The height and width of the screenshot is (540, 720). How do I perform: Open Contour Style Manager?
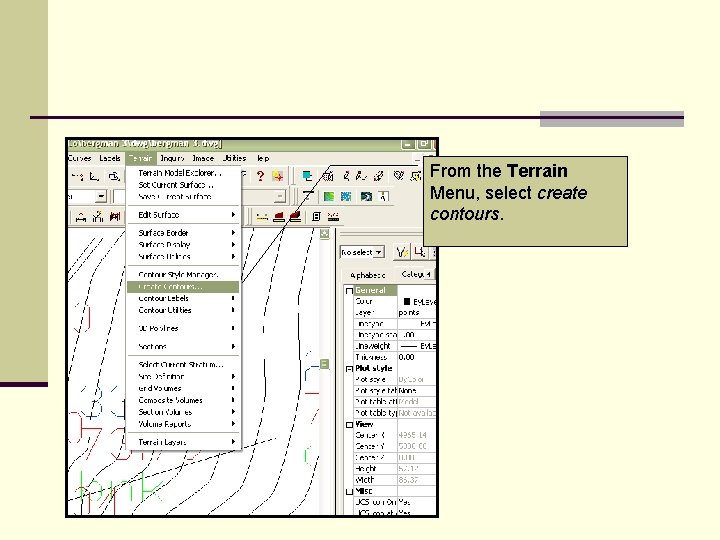183,275
